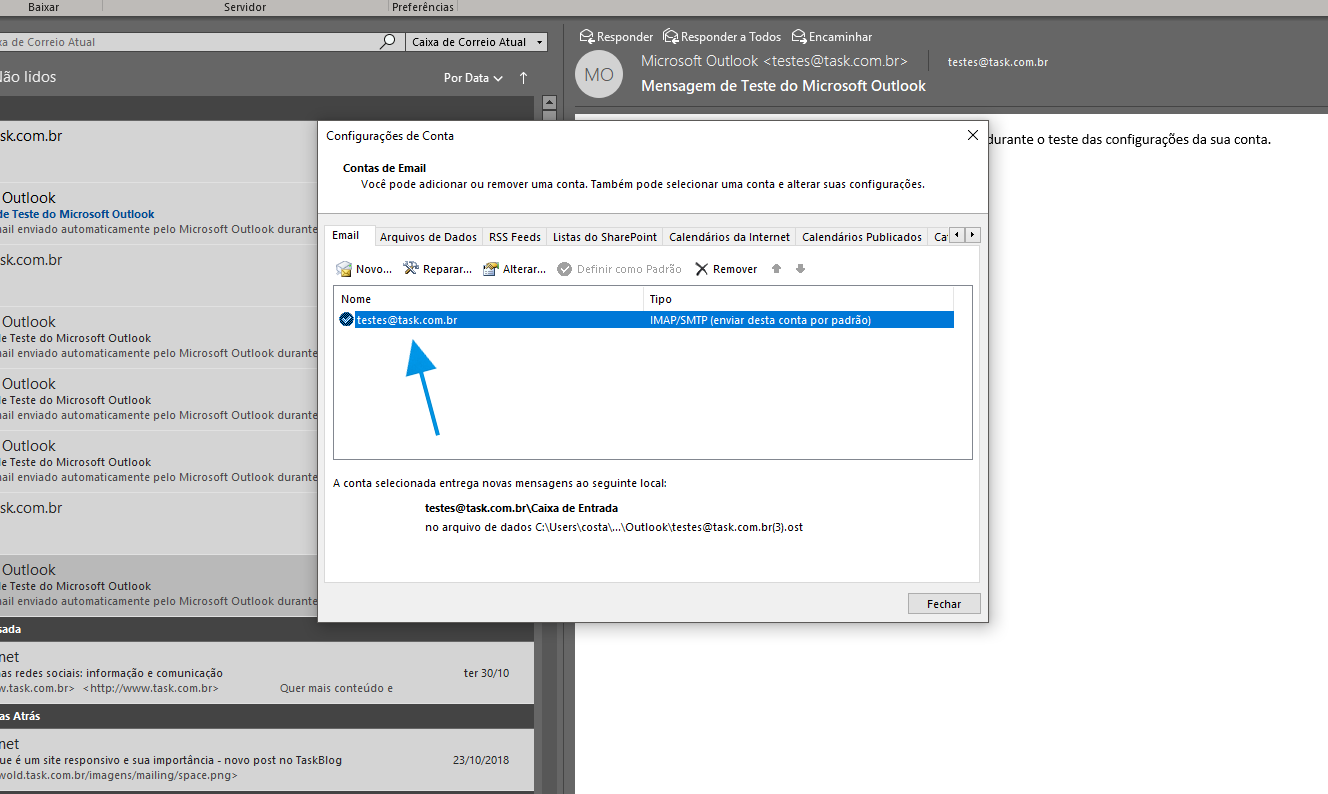Screen dimensions: 1328x794
Task: Click the Preferências ribbon group label
Action: point(423,7)
